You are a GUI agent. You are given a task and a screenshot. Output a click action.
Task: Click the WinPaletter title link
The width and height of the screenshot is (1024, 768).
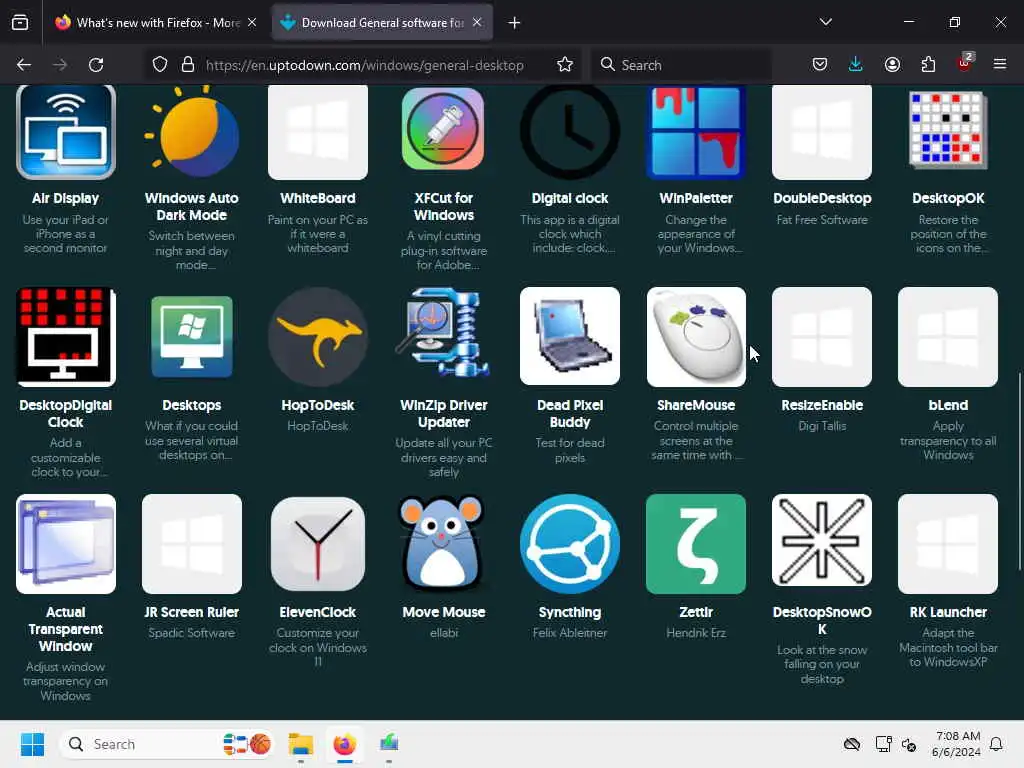[696, 198]
